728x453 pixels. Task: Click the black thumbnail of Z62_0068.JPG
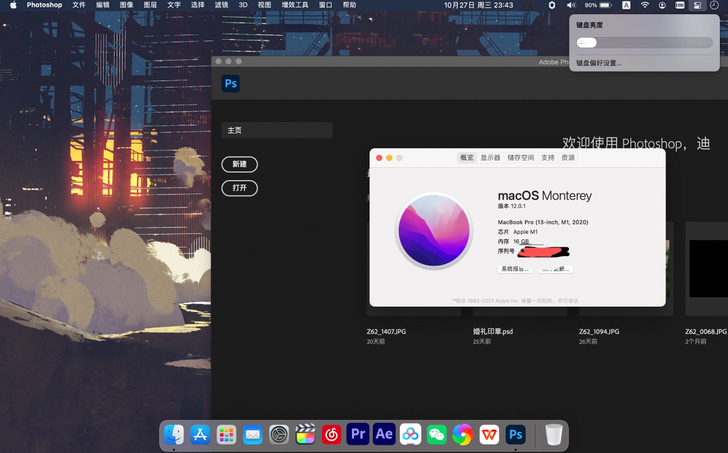coord(708,268)
